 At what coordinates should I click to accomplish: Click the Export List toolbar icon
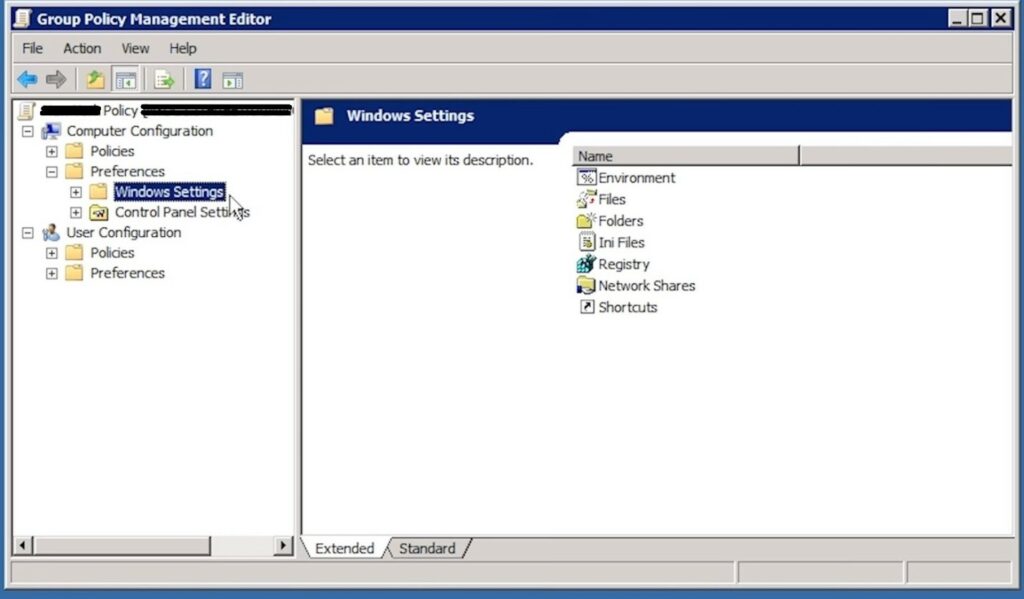click(x=164, y=79)
